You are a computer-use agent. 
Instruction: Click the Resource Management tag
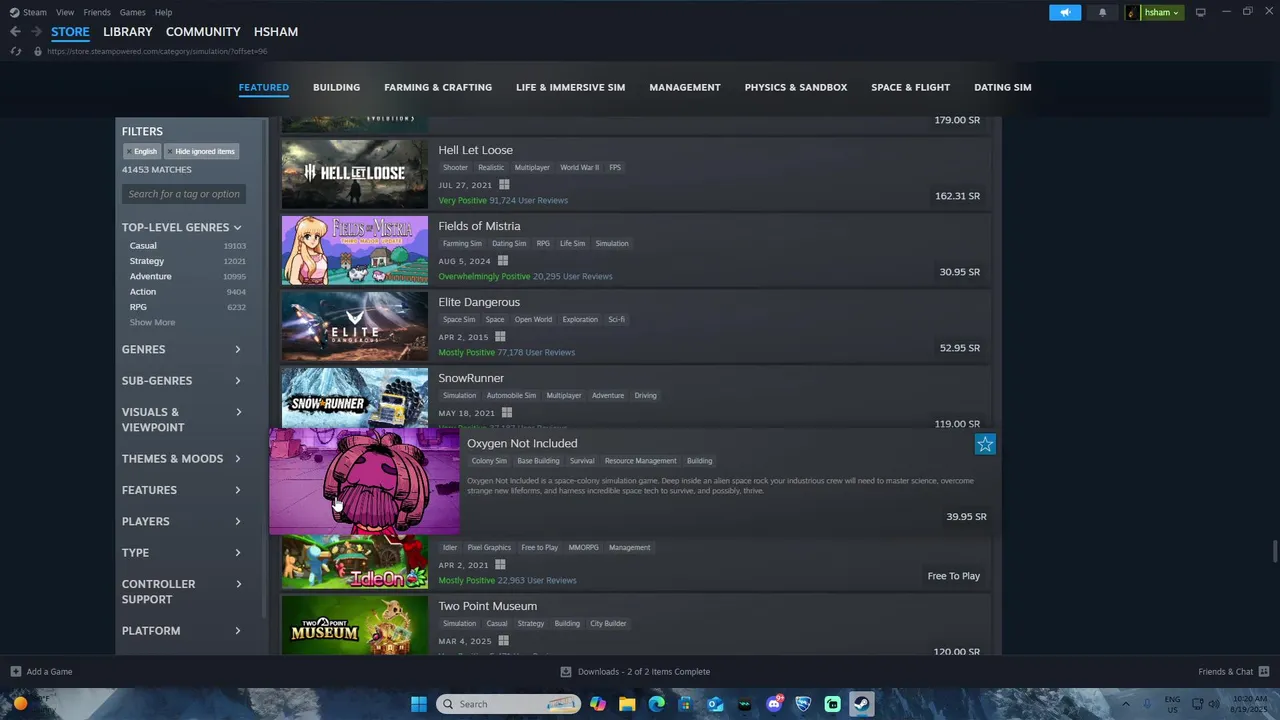640,461
